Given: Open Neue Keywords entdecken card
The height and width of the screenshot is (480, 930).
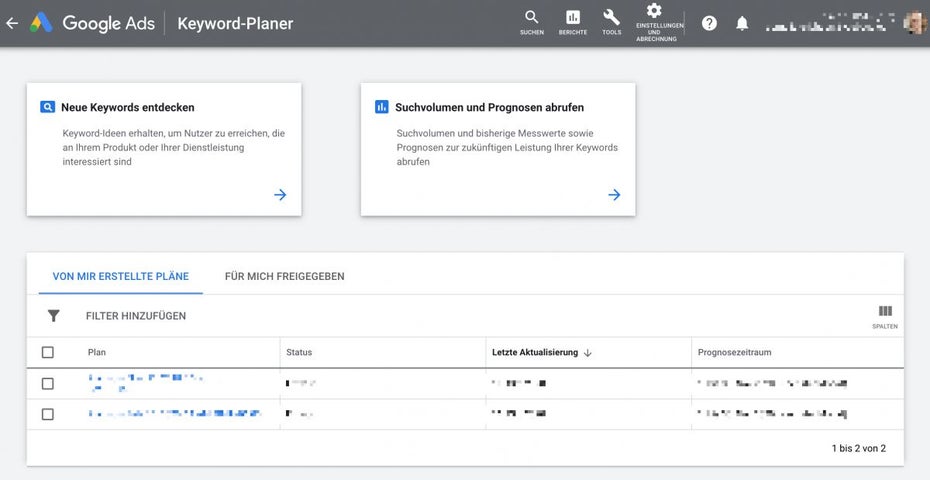Looking at the screenshot, I should 164,150.
